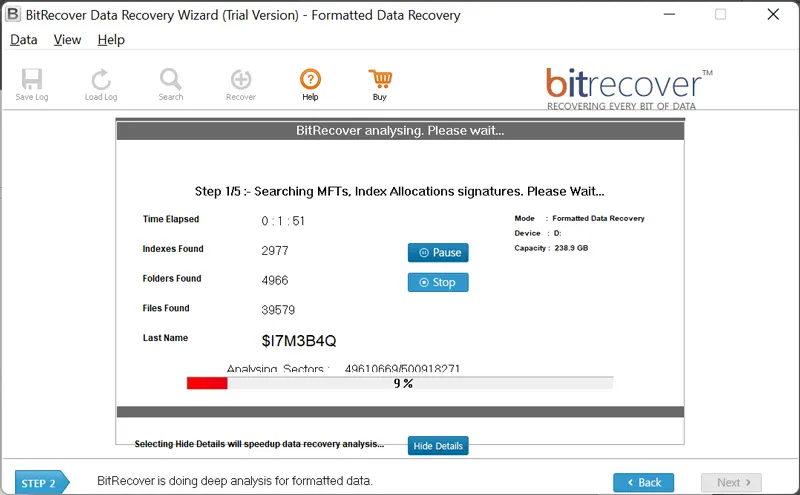Select the Files Found value 39579

(x=278, y=310)
